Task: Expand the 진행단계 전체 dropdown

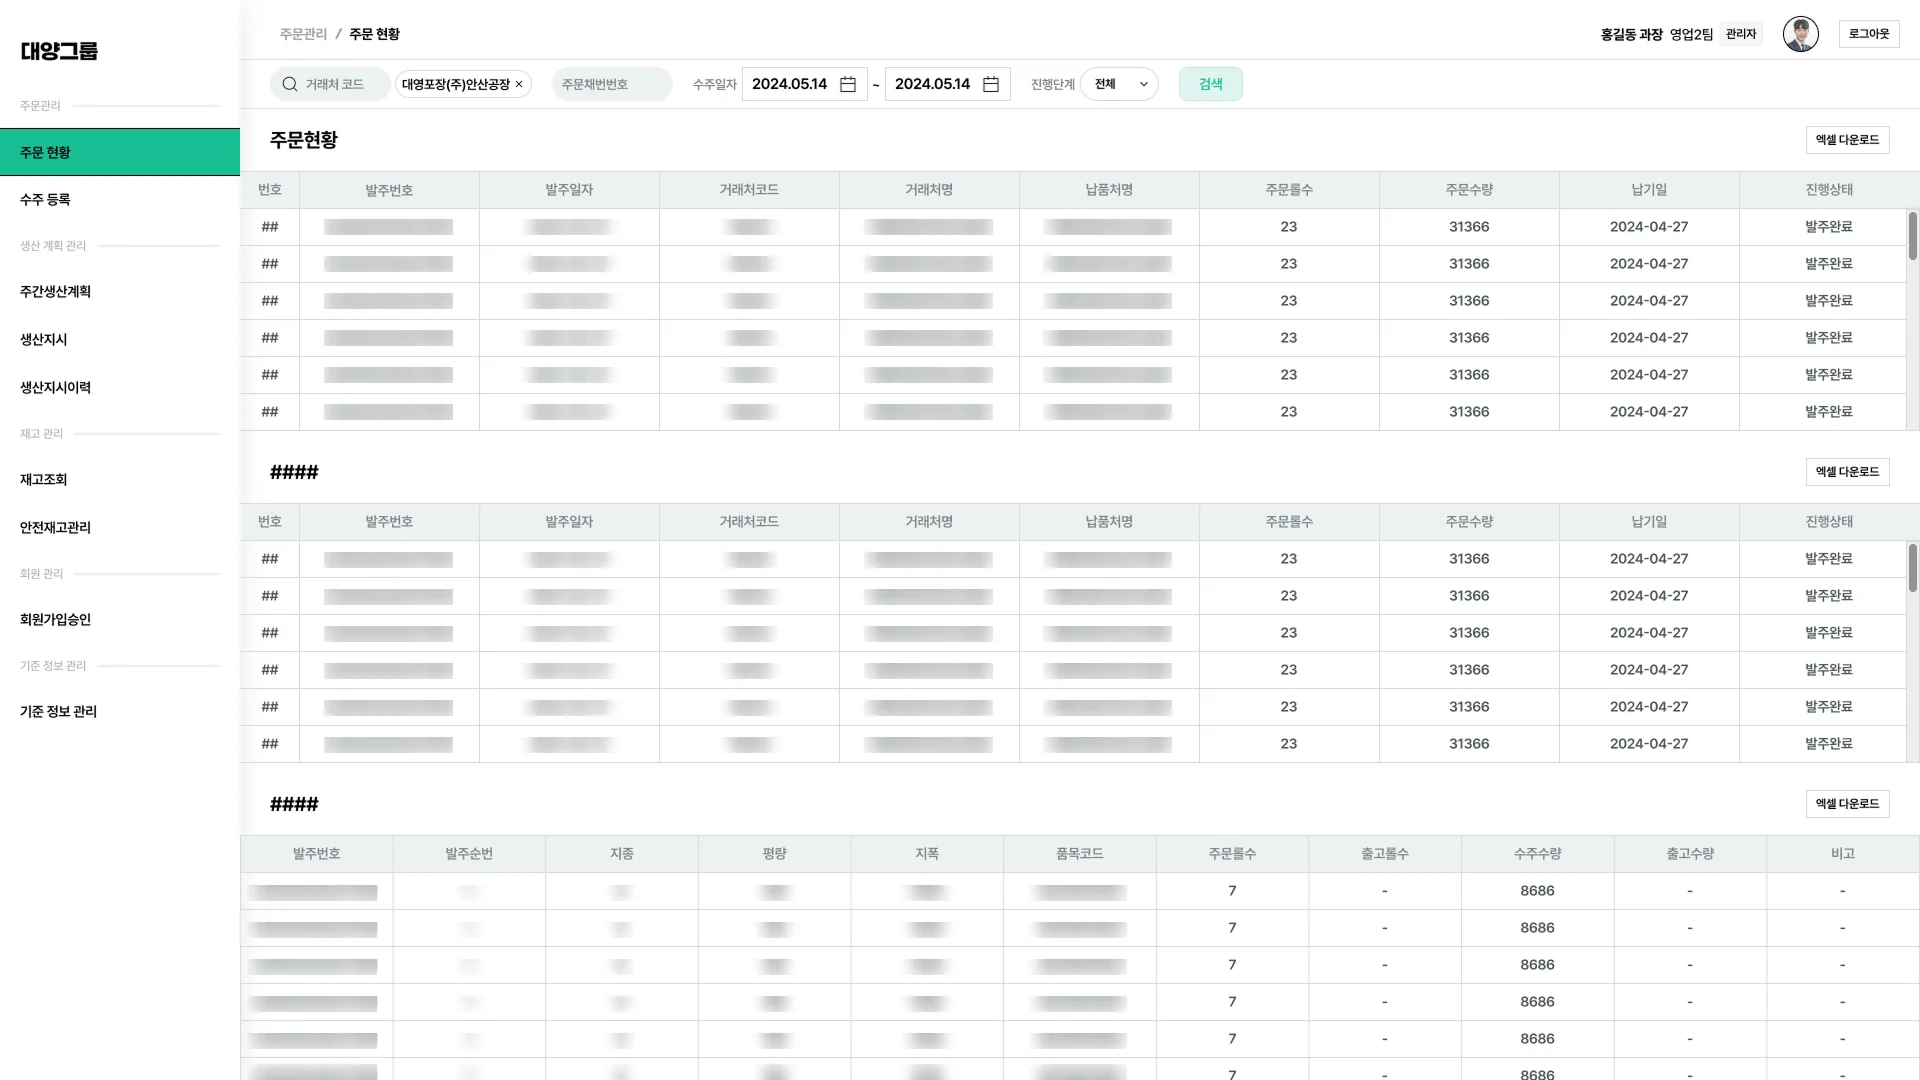Action: click(x=1119, y=84)
